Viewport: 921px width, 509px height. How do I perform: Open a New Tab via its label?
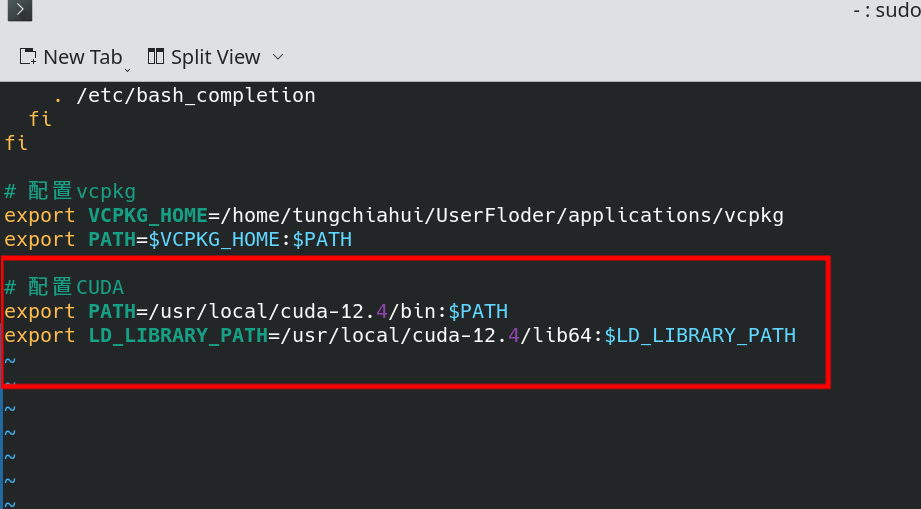[x=83, y=57]
